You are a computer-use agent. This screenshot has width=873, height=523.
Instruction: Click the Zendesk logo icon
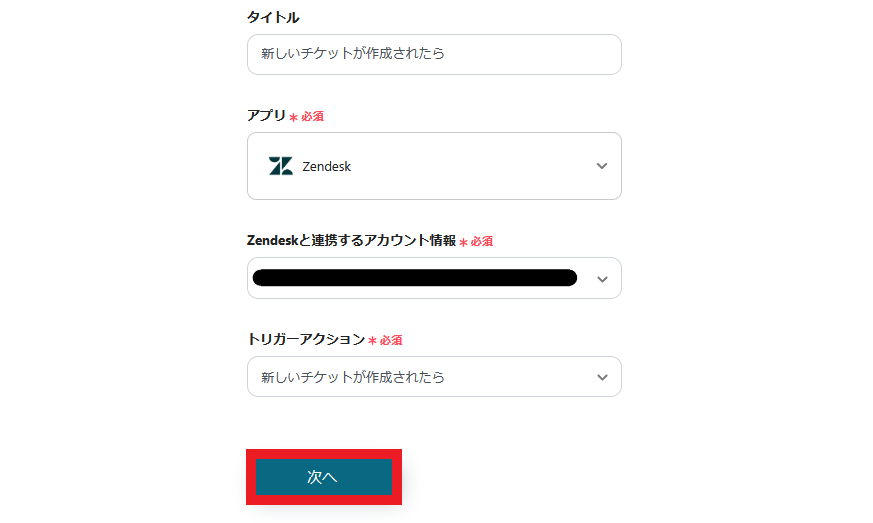click(x=280, y=166)
